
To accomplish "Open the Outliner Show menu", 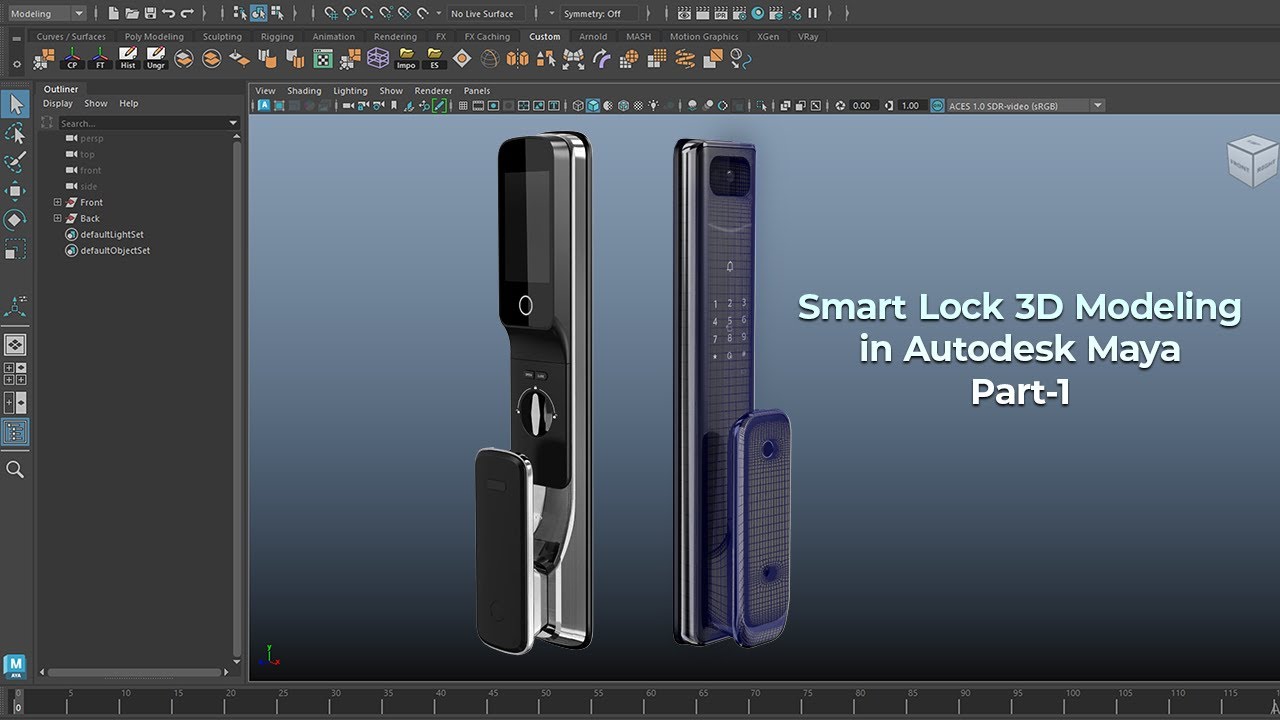I will click(96, 103).
